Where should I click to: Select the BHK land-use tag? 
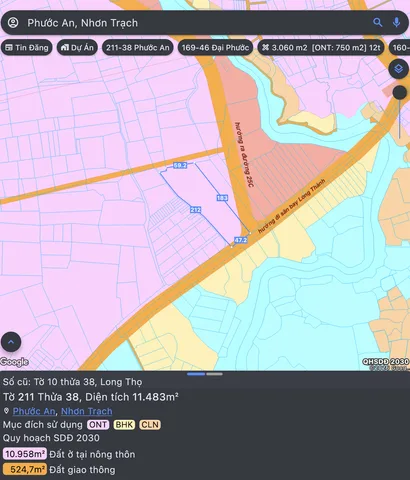(124, 425)
